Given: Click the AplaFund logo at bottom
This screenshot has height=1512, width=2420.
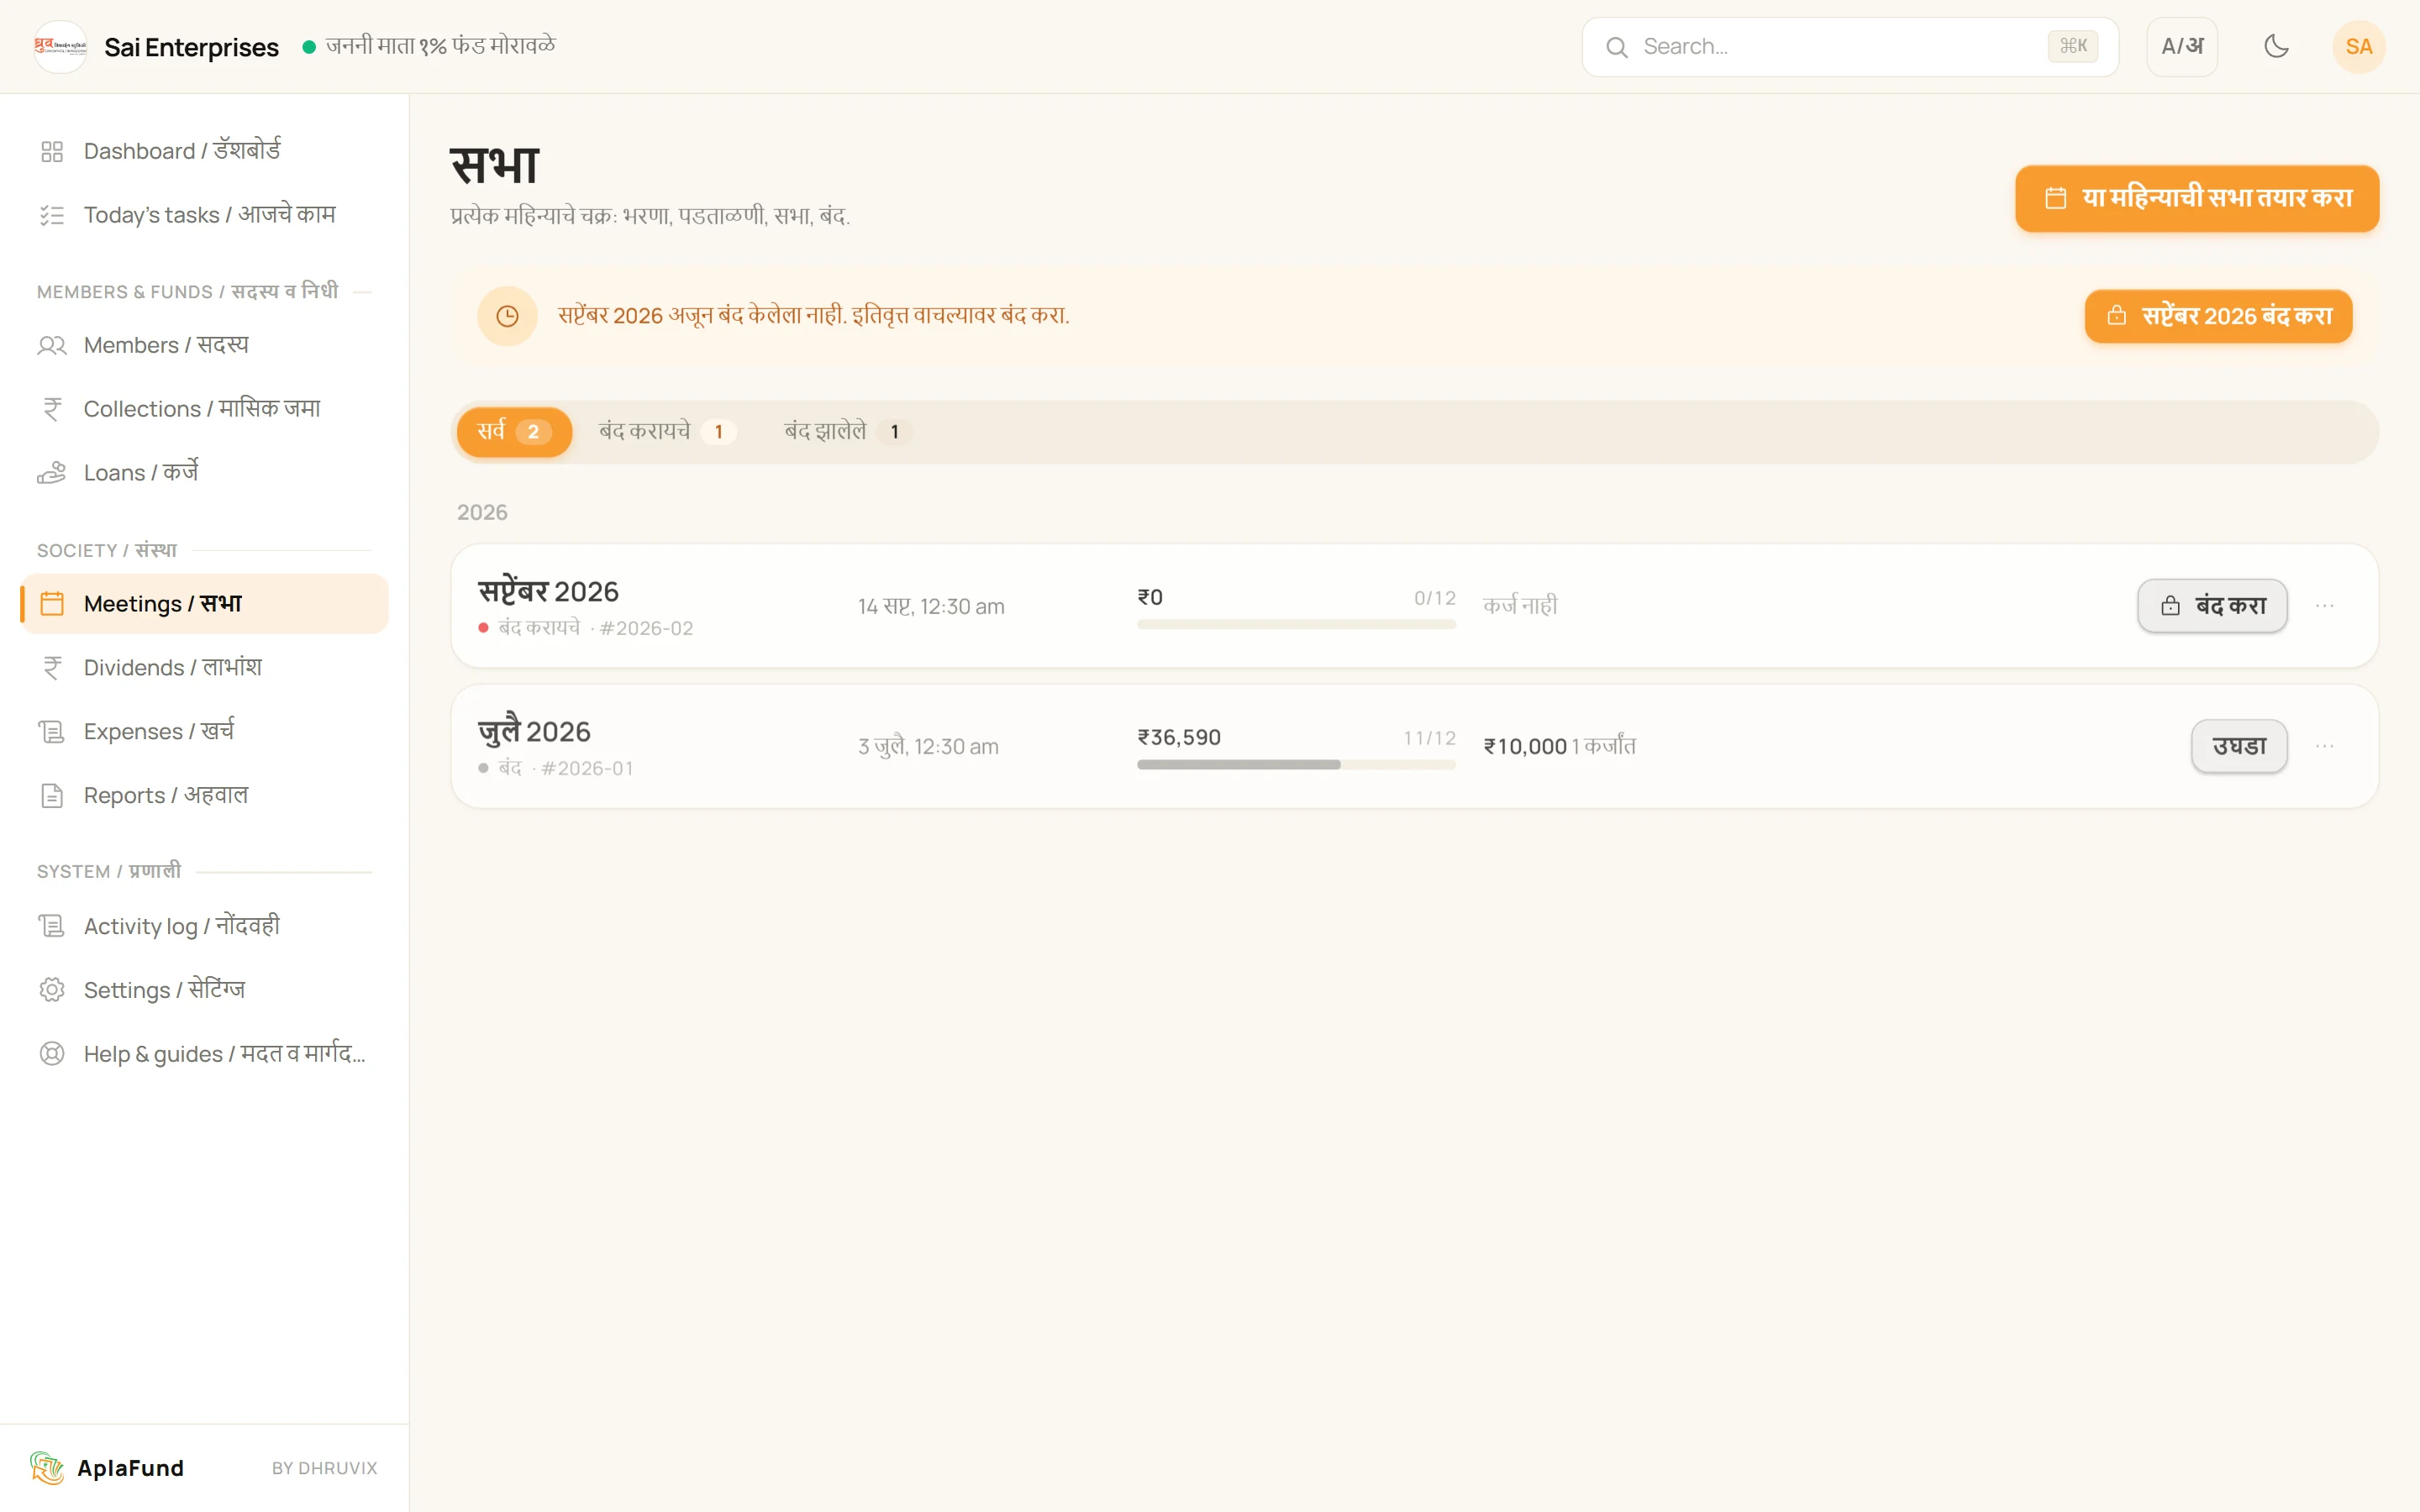Looking at the screenshot, I should [46, 1468].
